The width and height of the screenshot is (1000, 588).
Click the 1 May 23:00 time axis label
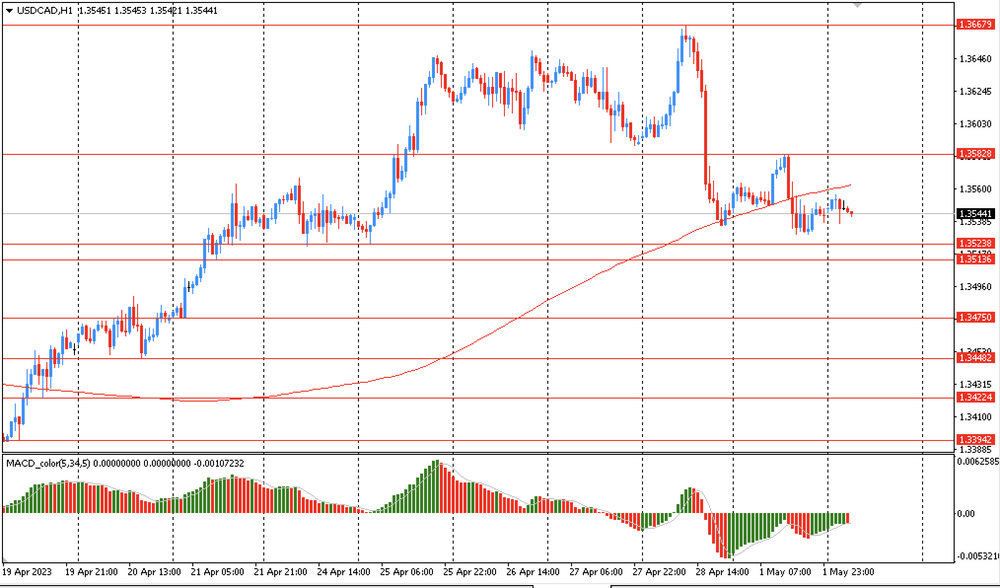point(847,570)
